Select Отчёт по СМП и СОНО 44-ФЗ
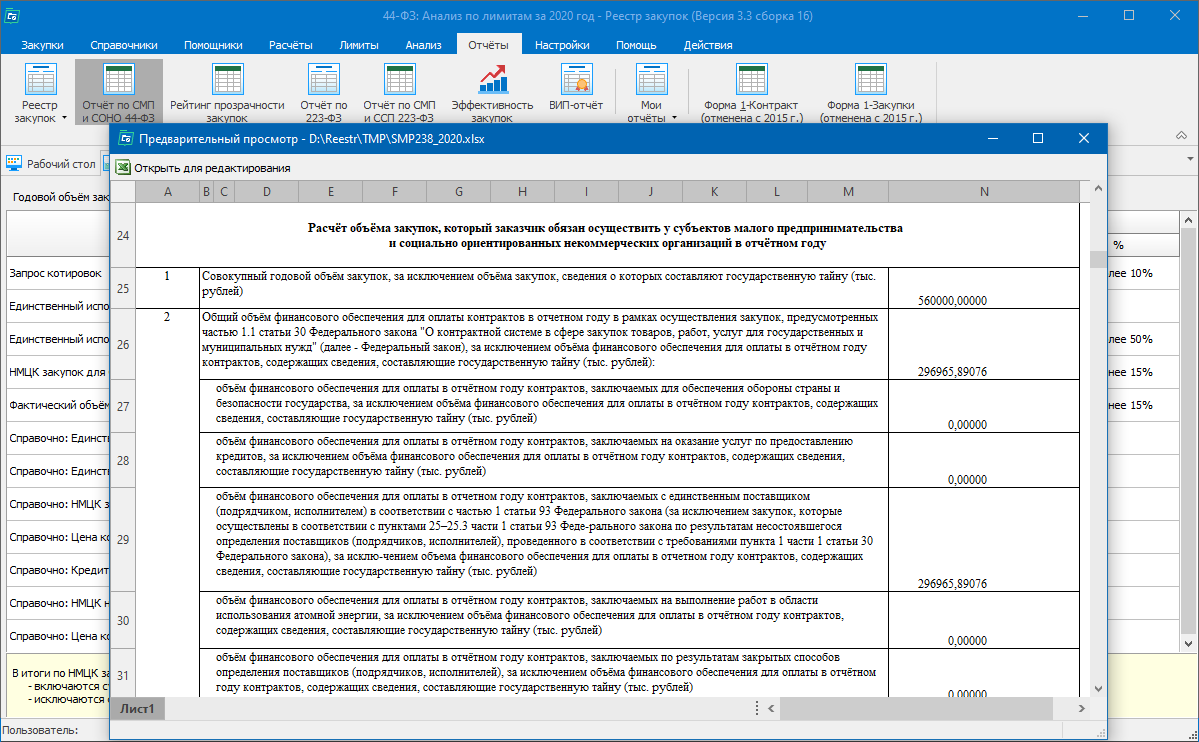Viewport: 1199px width, 742px height. coord(119,92)
